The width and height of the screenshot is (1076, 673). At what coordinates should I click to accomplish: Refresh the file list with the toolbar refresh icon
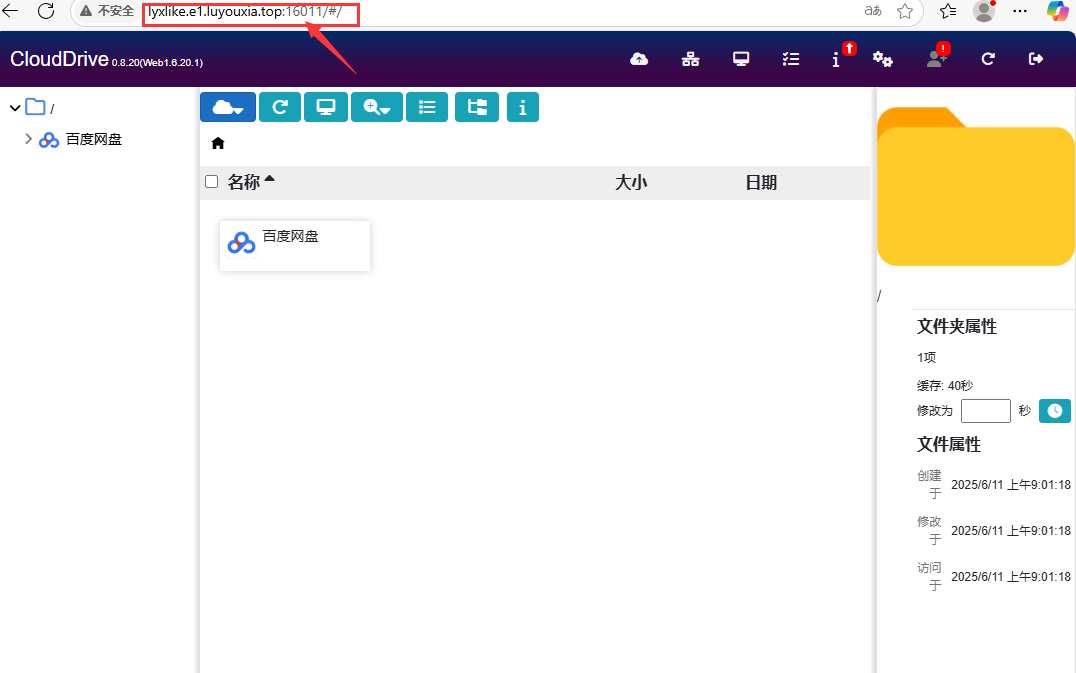coord(280,107)
